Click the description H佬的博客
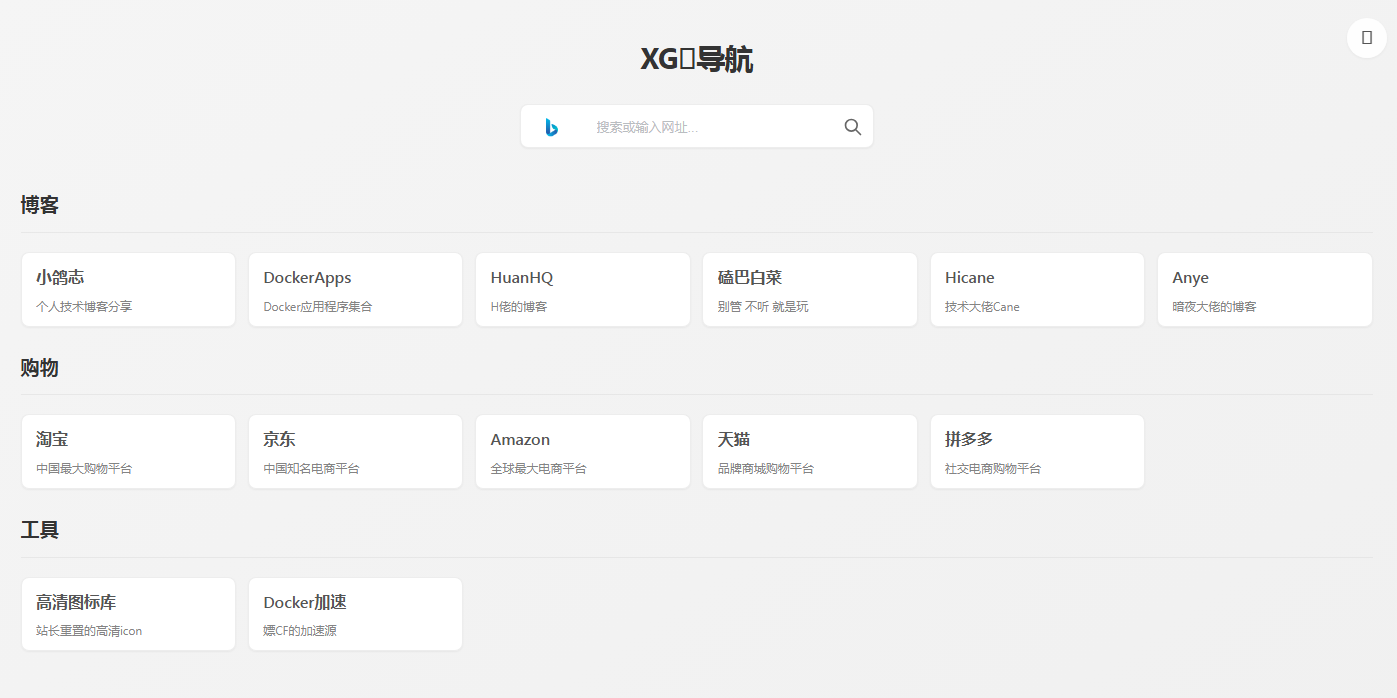 [x=519, y=307]
